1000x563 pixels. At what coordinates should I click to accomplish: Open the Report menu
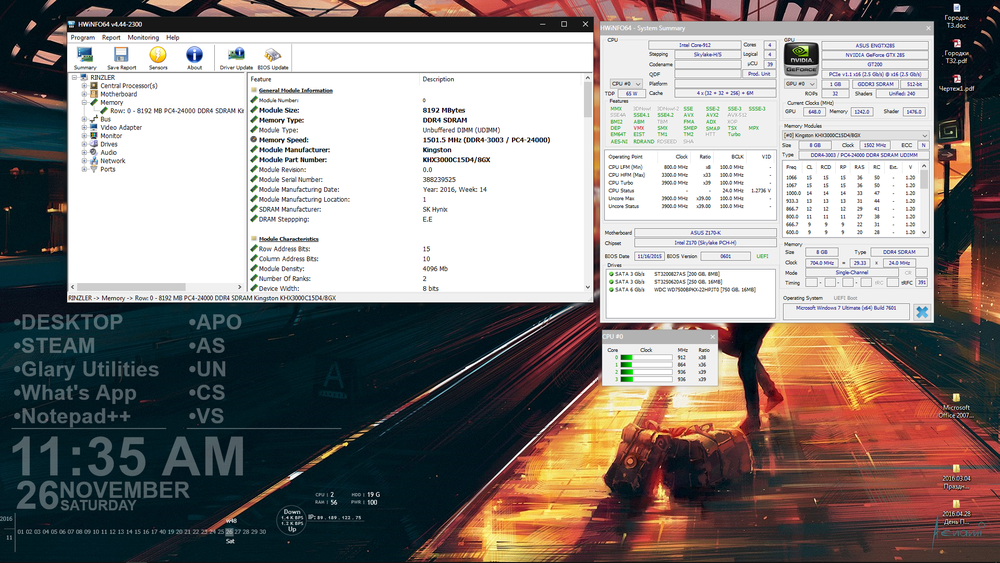[111, 37]
